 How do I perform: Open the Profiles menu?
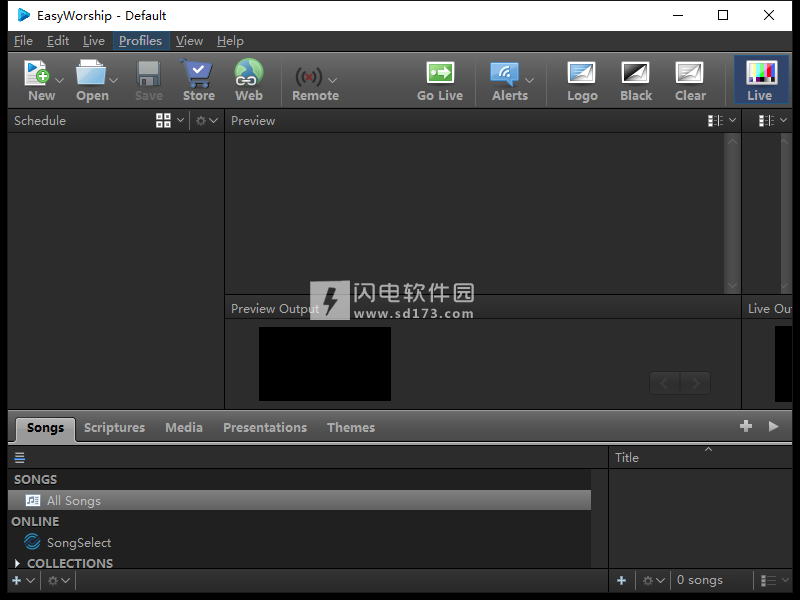coord(140,41)
